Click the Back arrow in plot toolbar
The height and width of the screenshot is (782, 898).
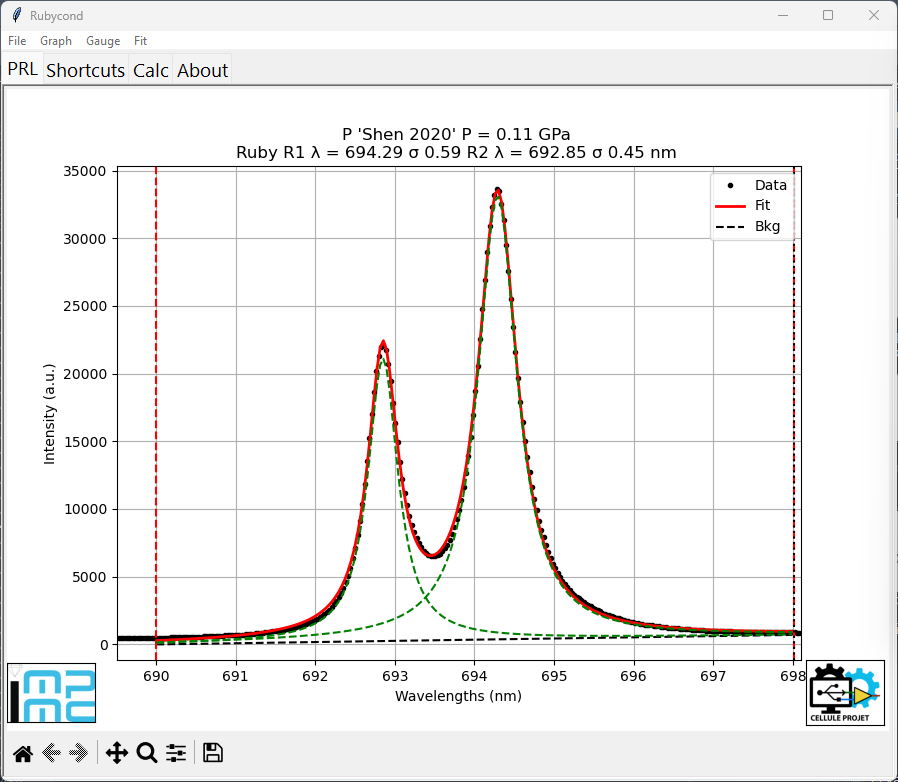pos(52,753)
